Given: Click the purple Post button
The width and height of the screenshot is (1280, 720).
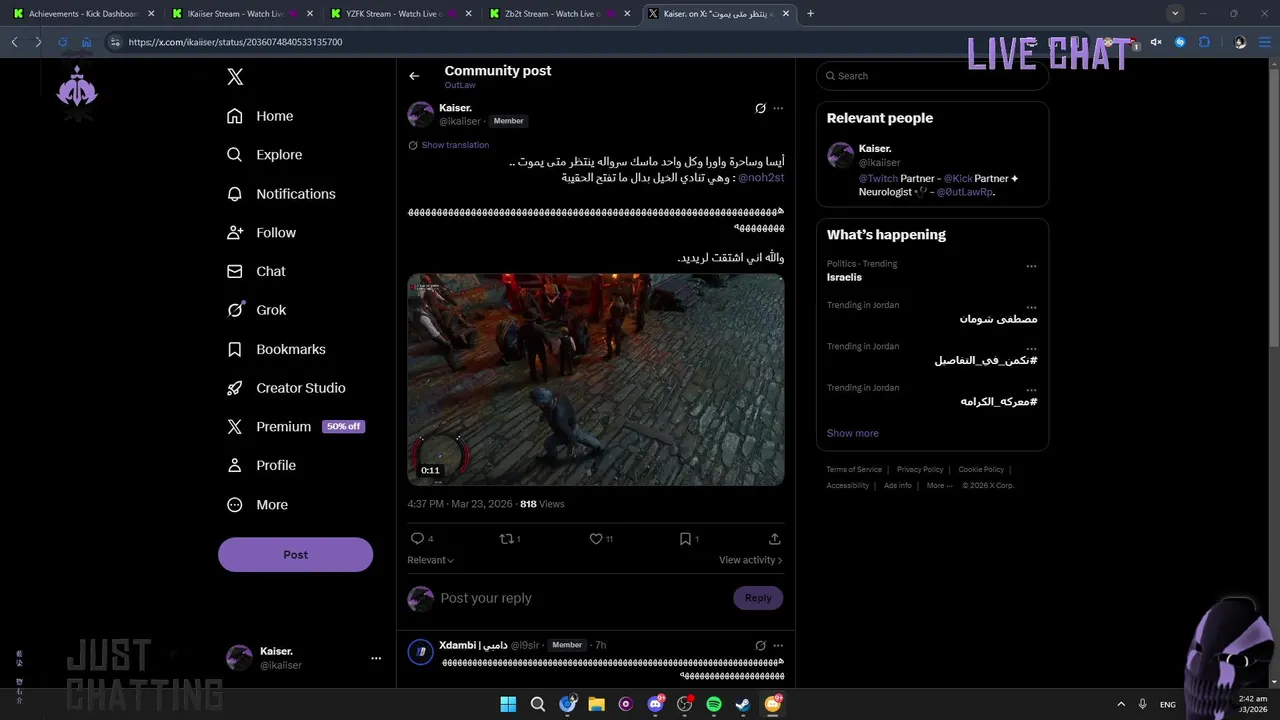Looking at the screenshot, I should point(295,554).
